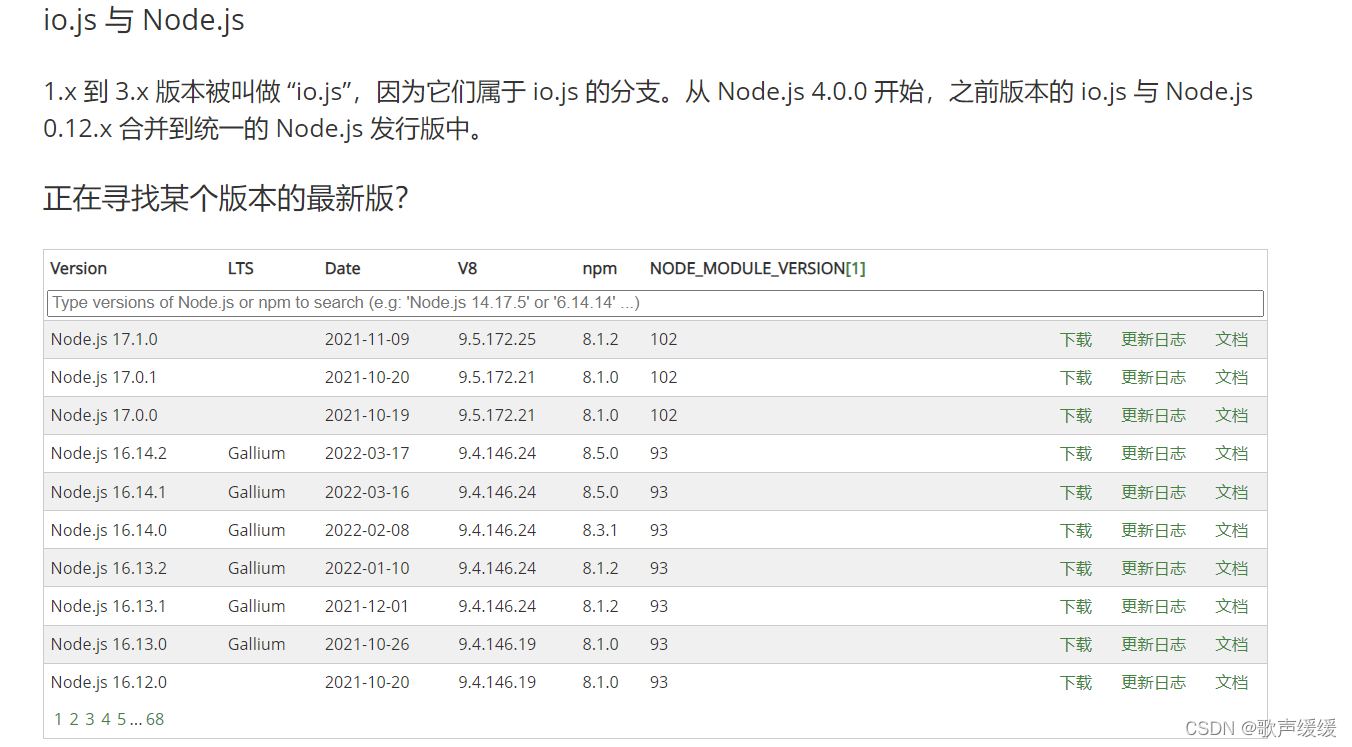Open docs for Node.js 17.0.1
The width and height of the screenshot is (1352, 747).
[x=1232, y=377]
